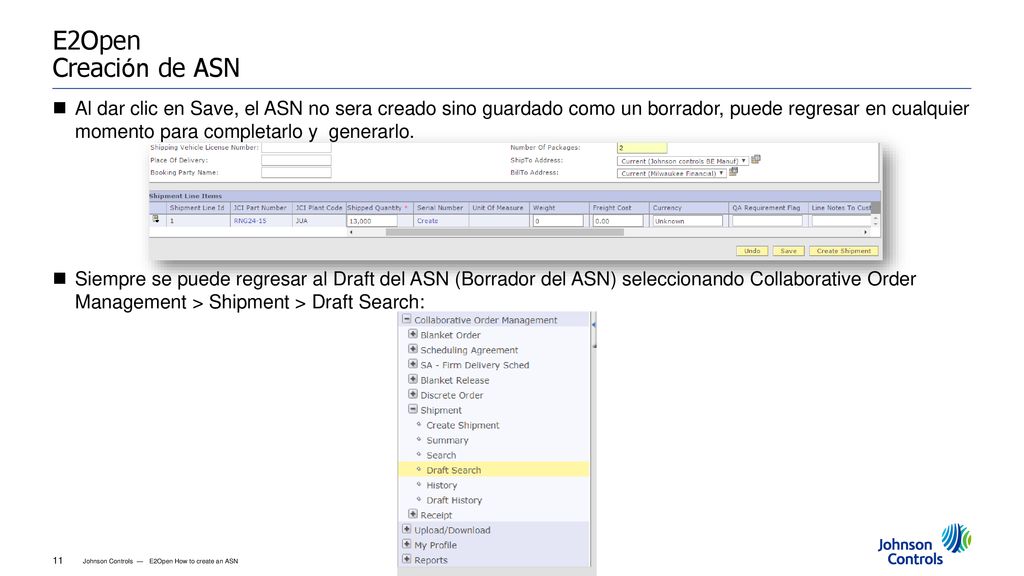The height and width of the screenshot is (576, 1024).
Task: Click the Weight input field
Action: coord(558,221)
